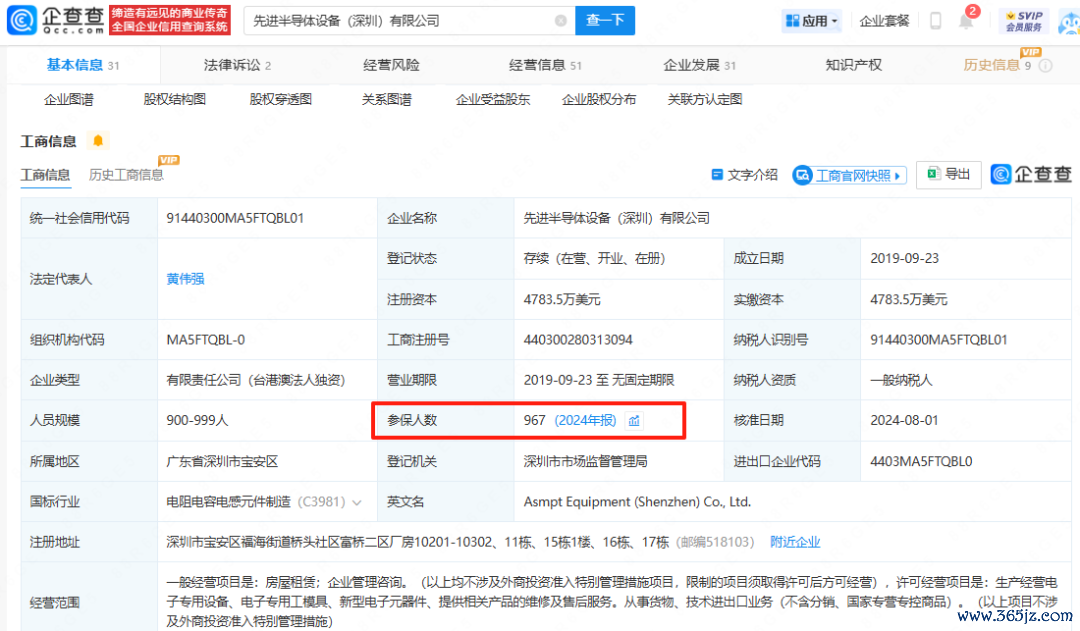Click the info icon beside 历史信息 tab
Image resolution: width=1080 pixels, height=631 pixels.
click(1045, 65)
